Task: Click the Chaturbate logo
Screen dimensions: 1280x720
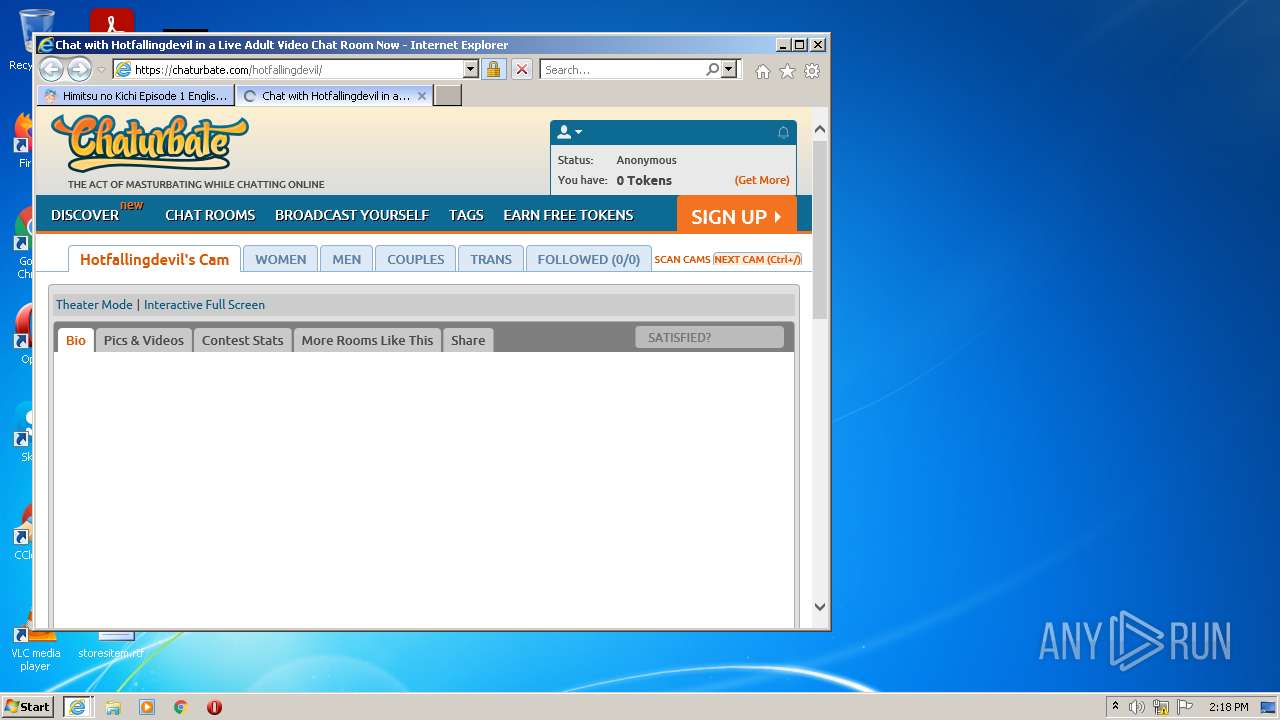Action: click(150, 143)
